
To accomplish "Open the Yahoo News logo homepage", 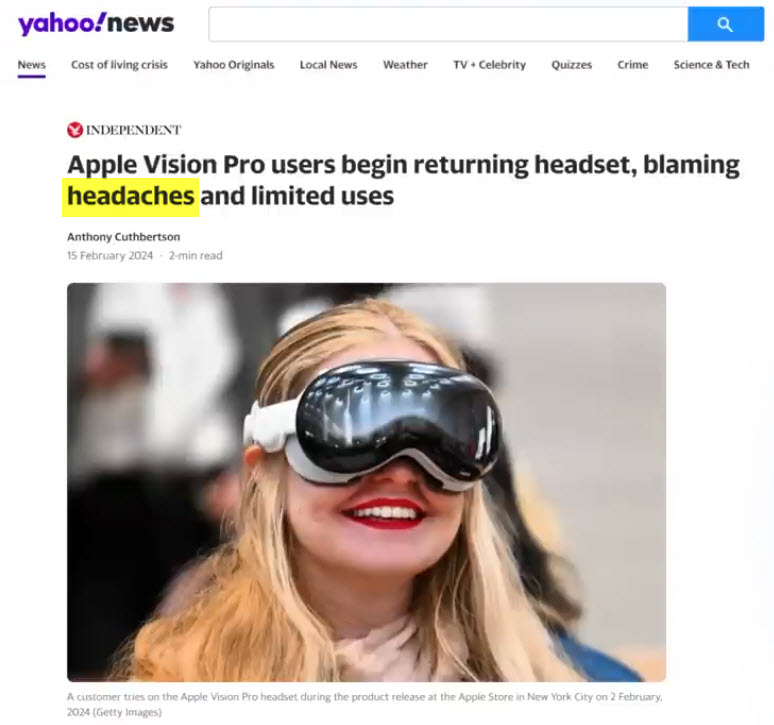I will click(x=96, y=23).
